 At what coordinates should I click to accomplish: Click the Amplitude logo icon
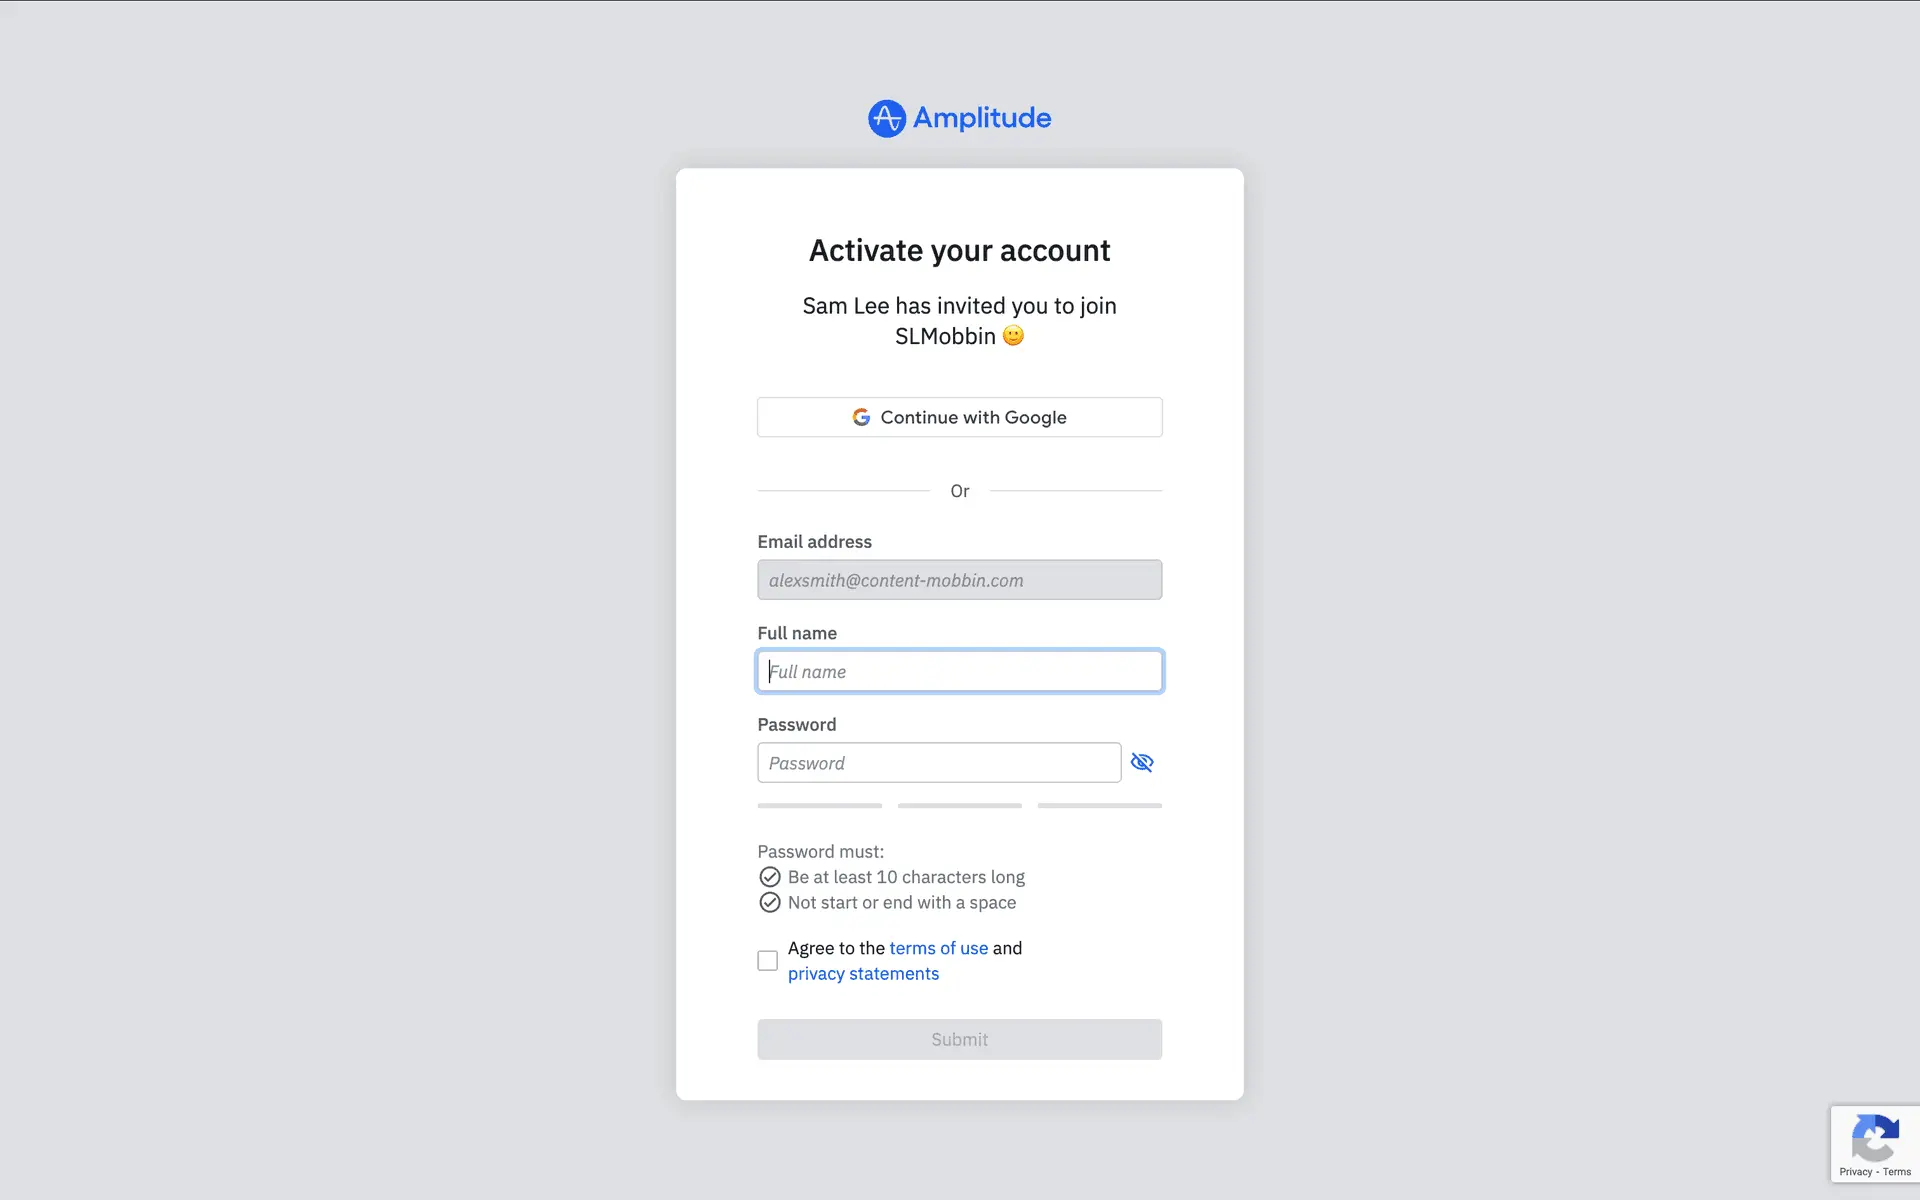click(887, 118)
